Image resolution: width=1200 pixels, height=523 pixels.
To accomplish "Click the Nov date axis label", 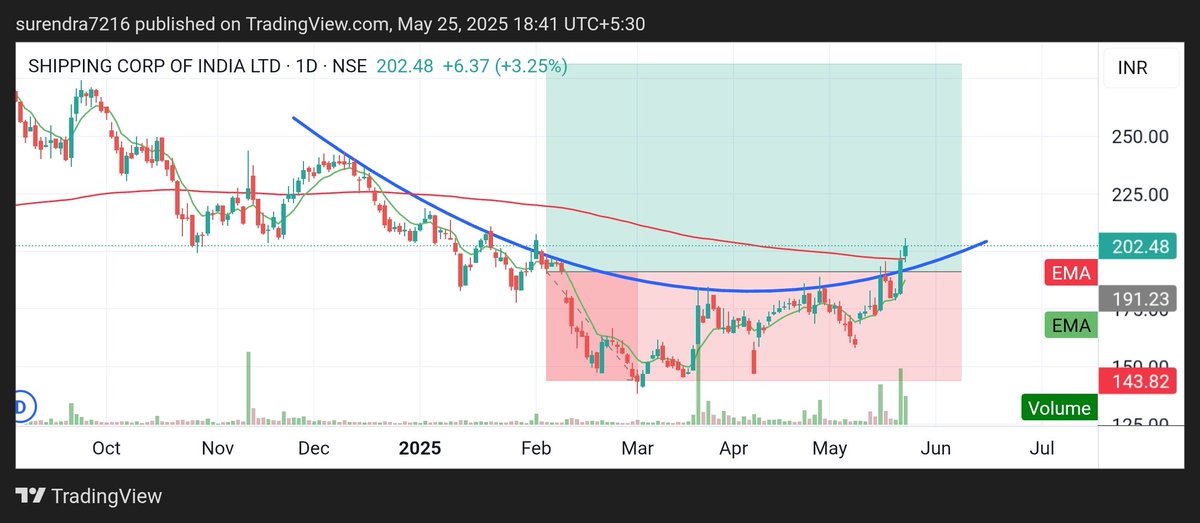I will click(x=218, y=448).
